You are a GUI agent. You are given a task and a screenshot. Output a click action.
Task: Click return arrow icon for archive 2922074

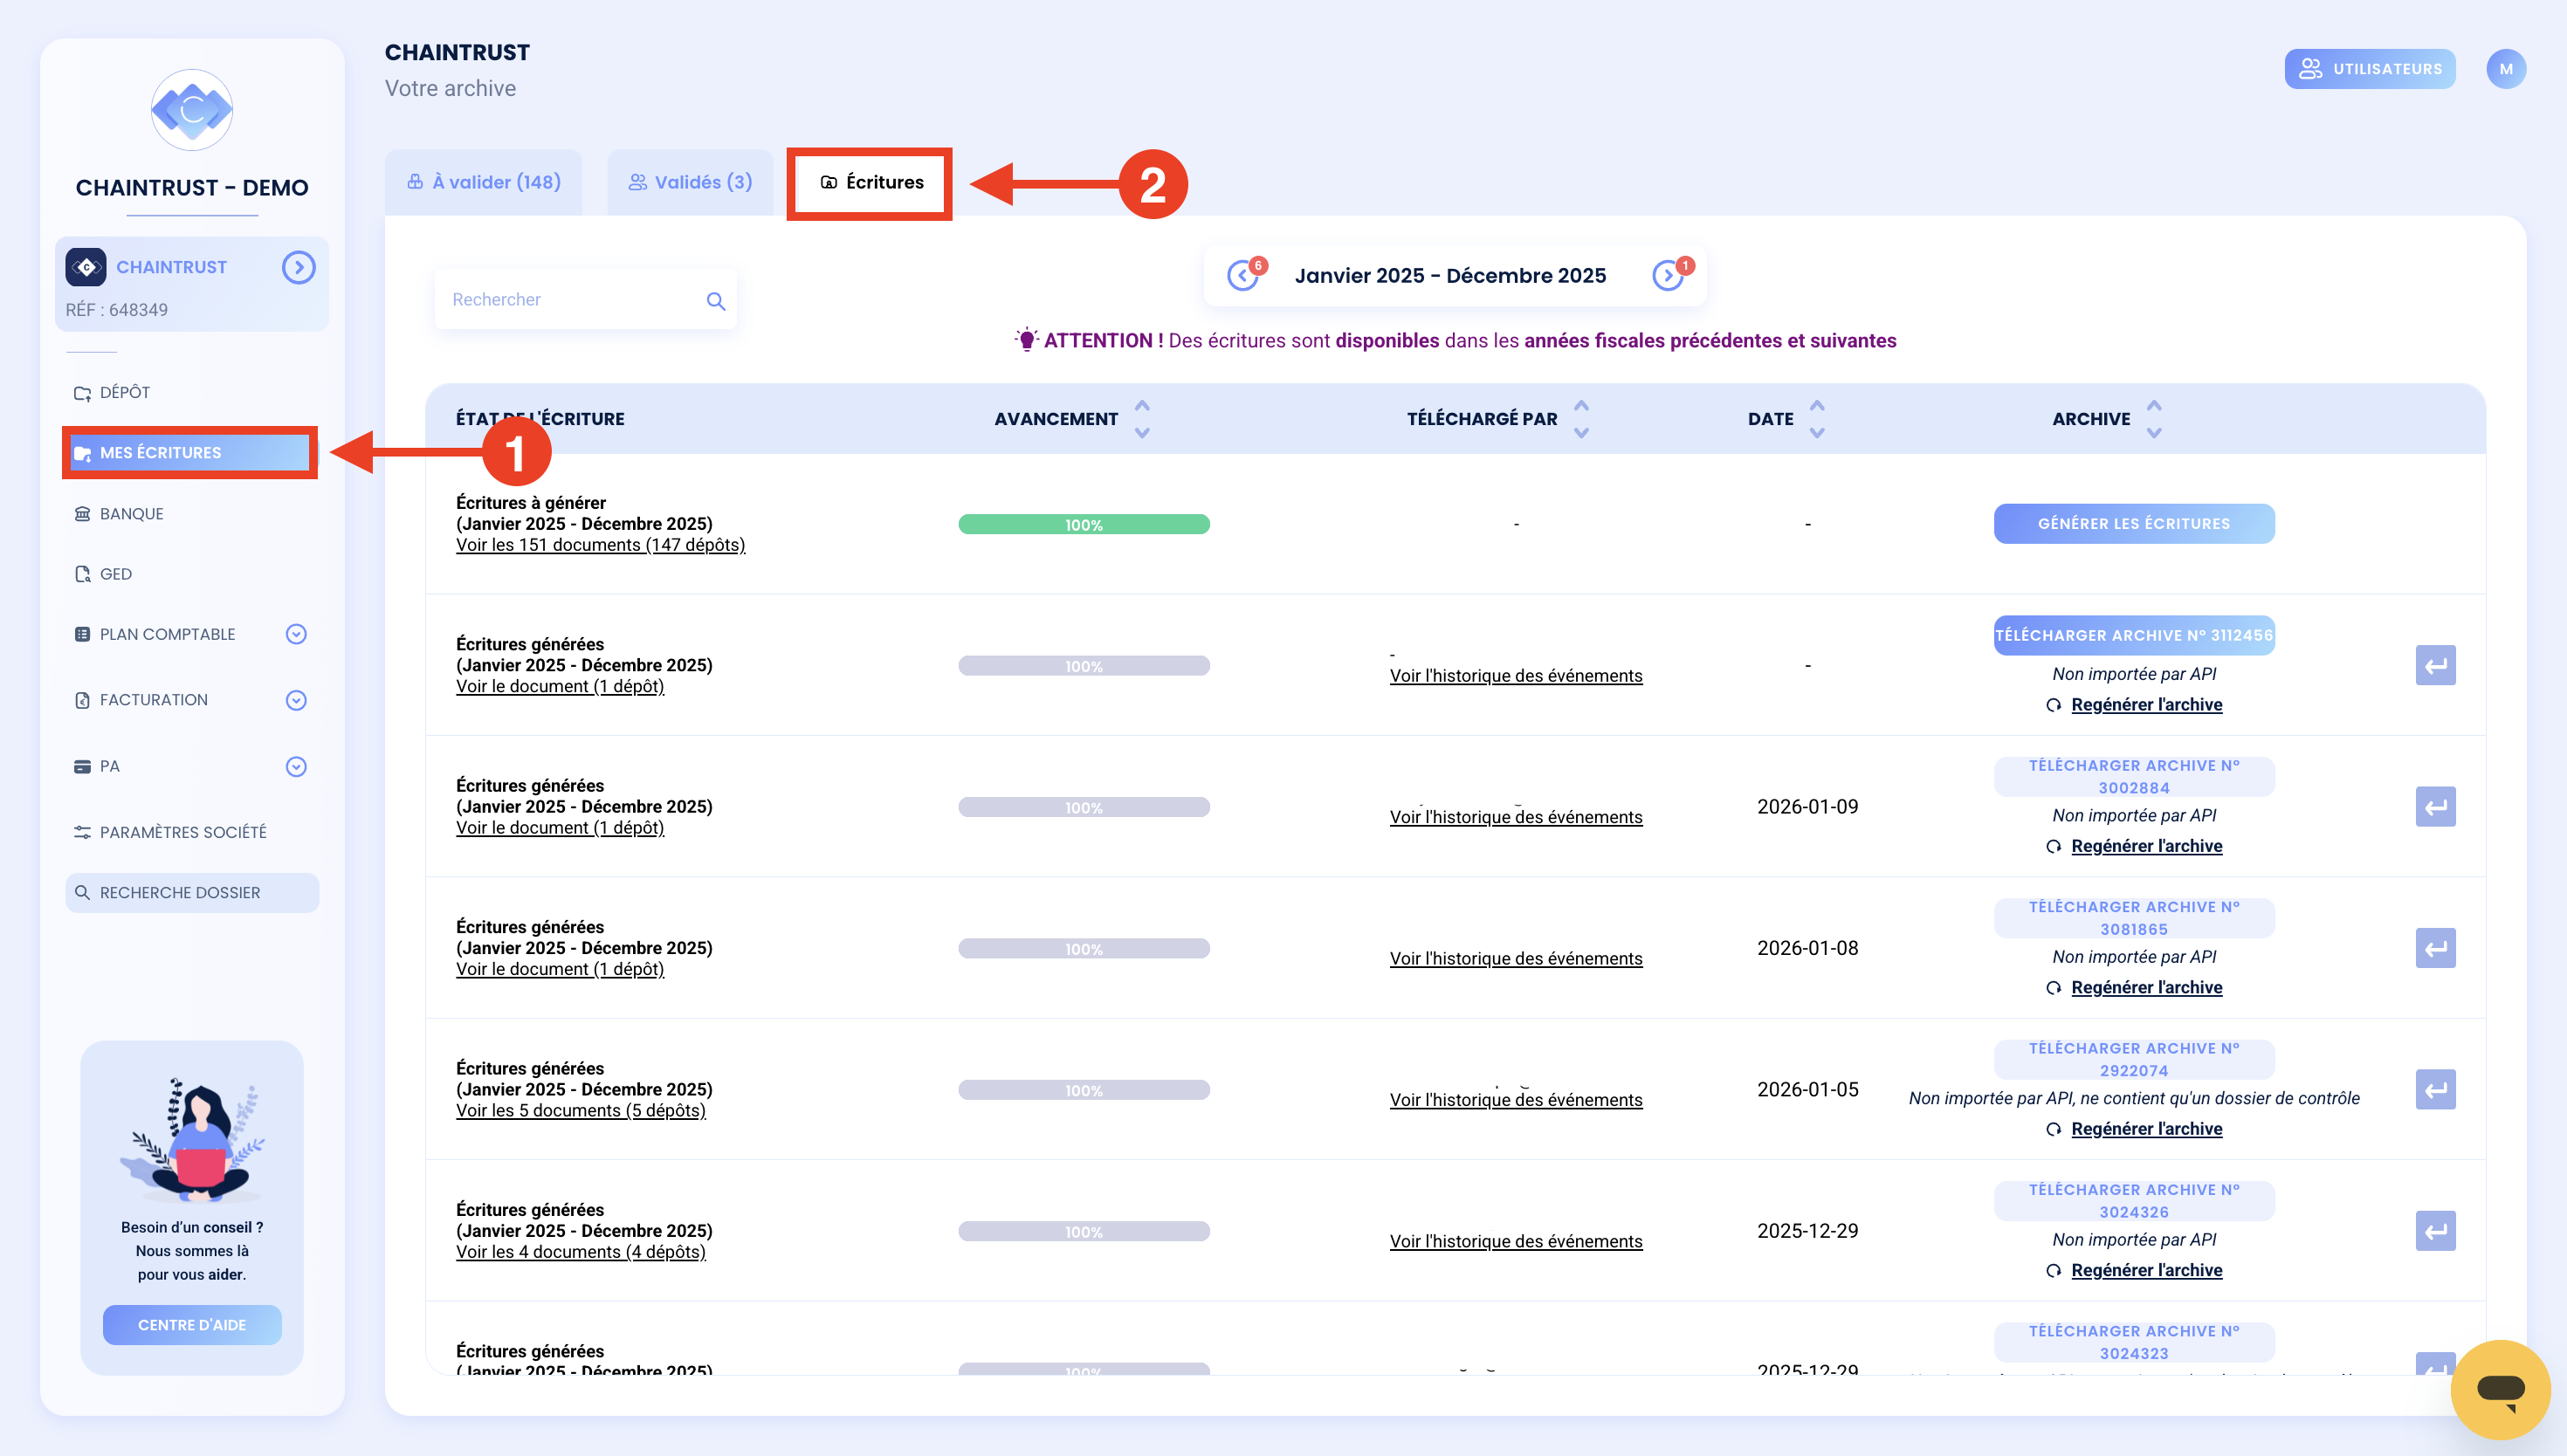click(x=2436, y=1090)
